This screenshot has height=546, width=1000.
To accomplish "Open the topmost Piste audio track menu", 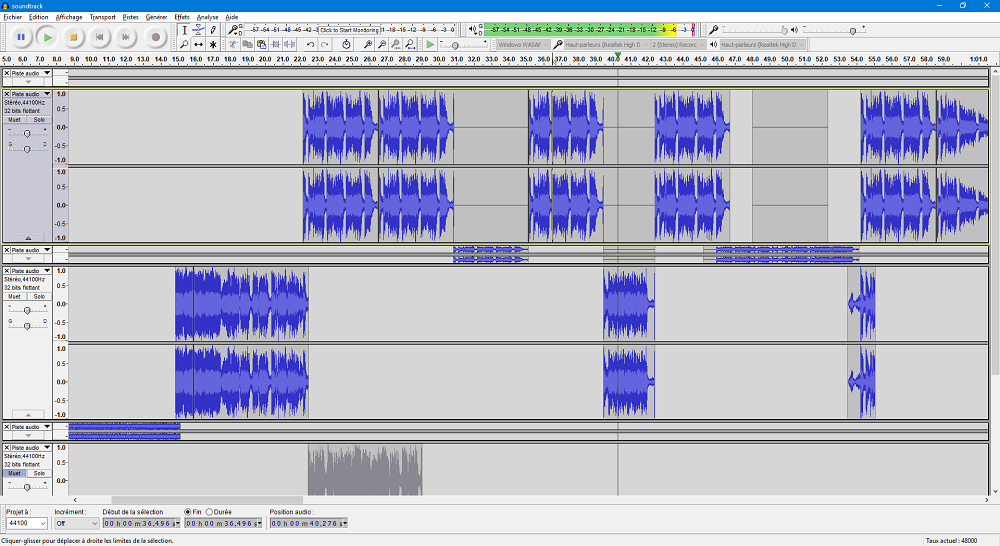I will (x=30, y=73).
